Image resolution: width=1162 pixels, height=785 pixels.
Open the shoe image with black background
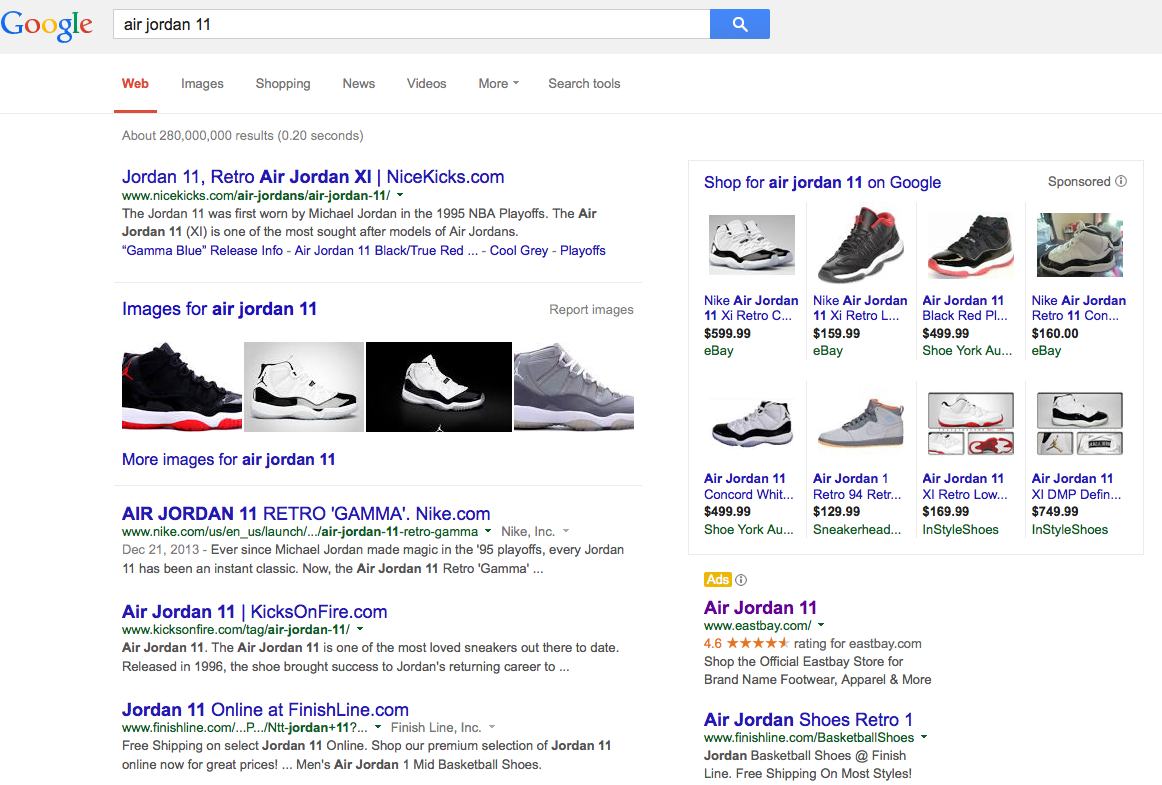[x=439, y=386]
